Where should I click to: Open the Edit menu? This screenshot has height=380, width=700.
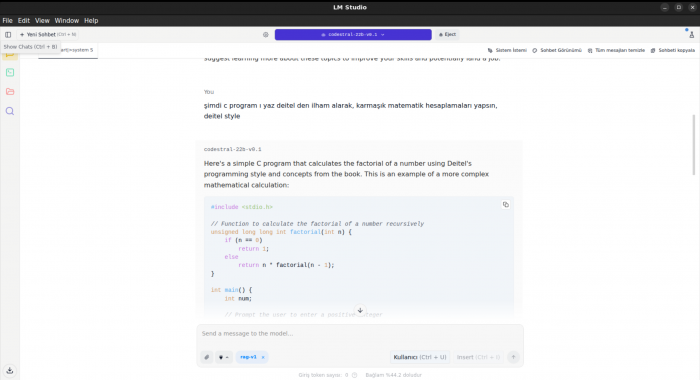click(x=24, y=21)
